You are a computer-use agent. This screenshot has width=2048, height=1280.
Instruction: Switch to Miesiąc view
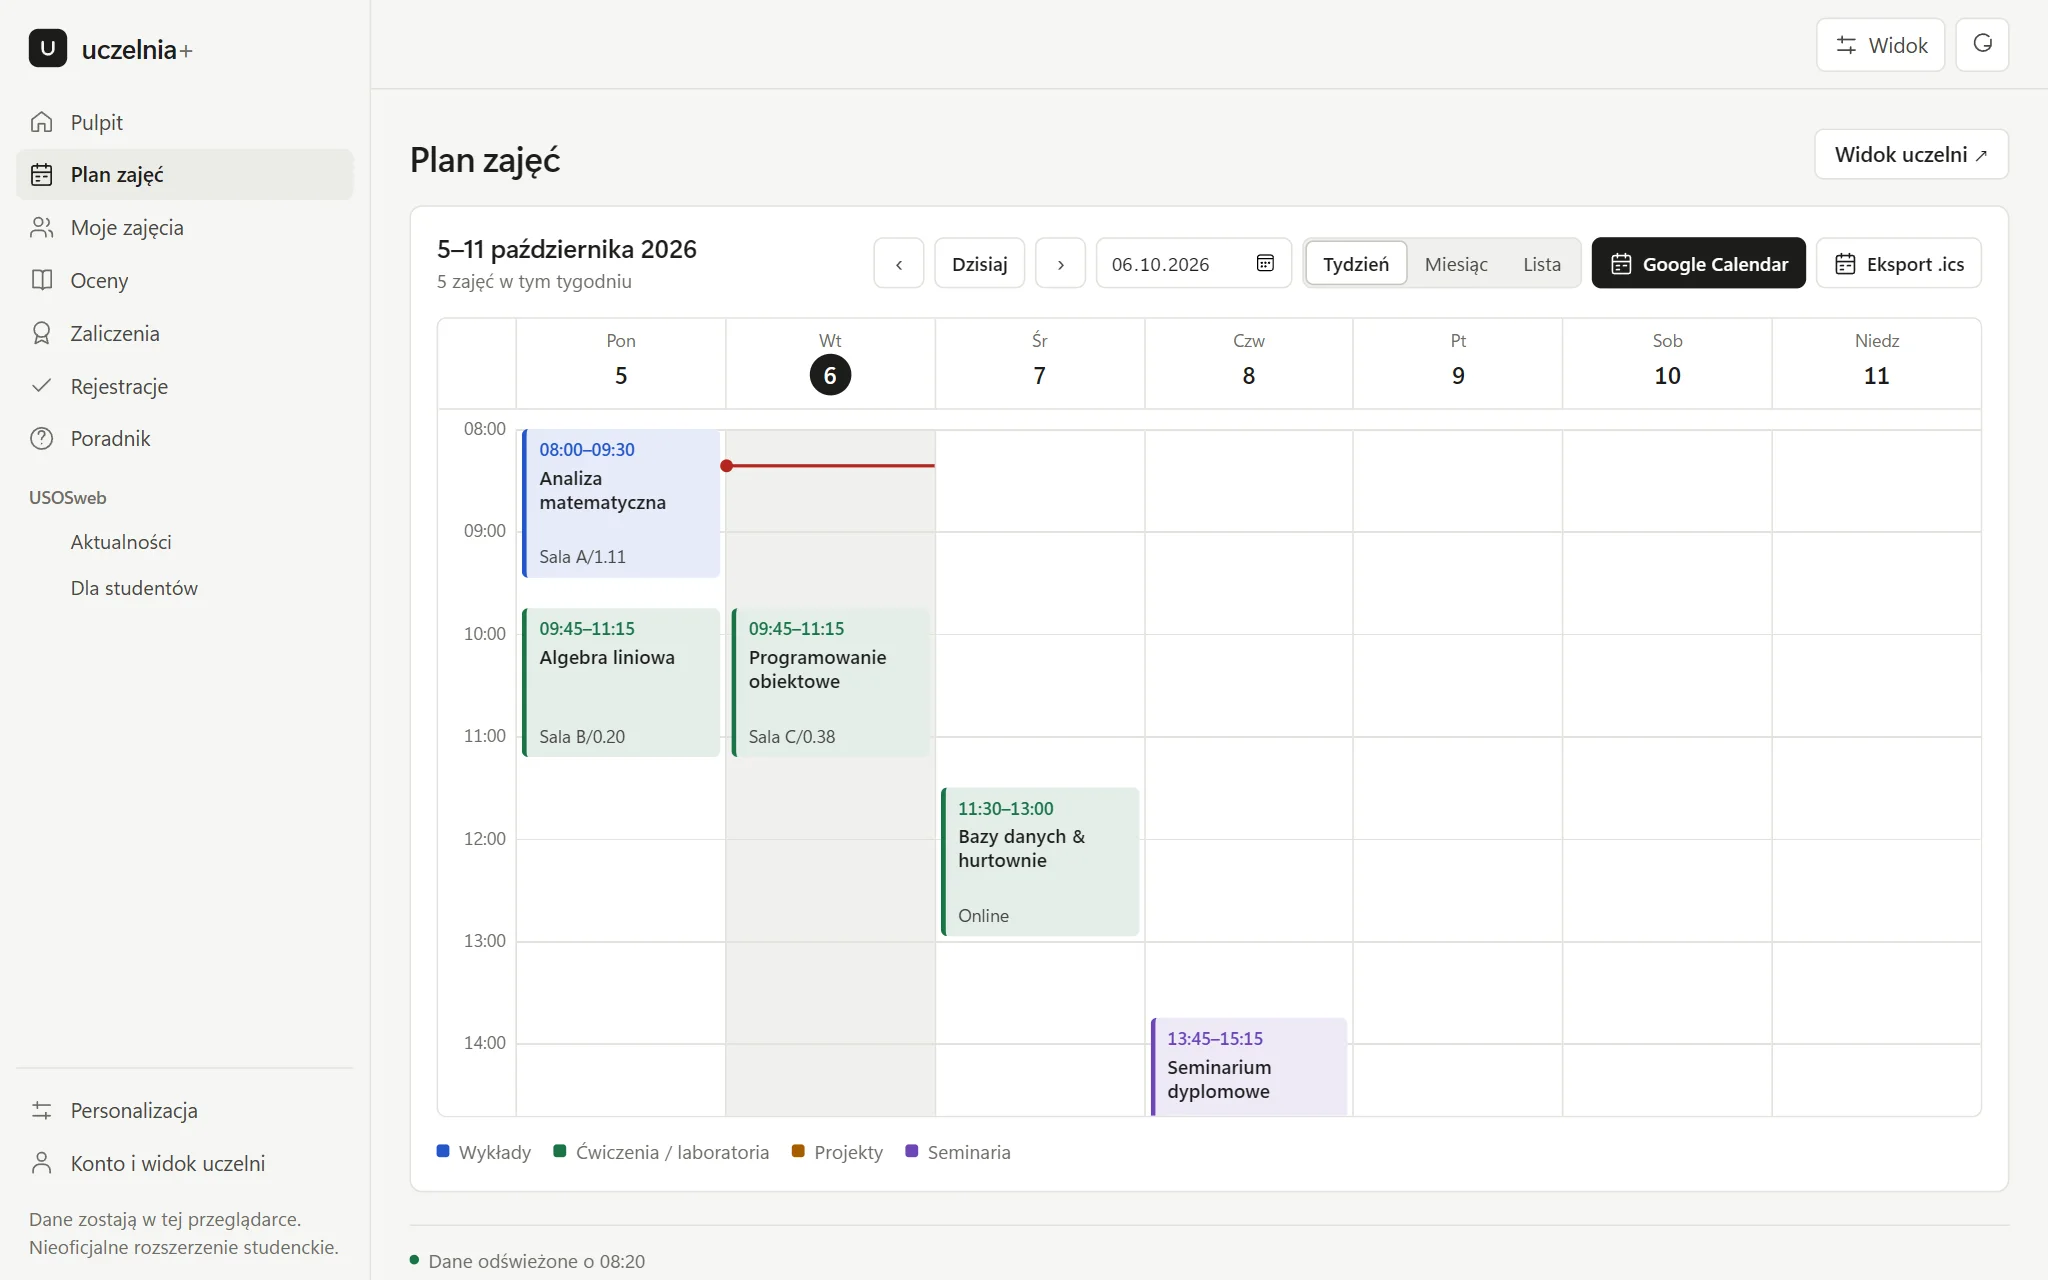pos(1456,264)
